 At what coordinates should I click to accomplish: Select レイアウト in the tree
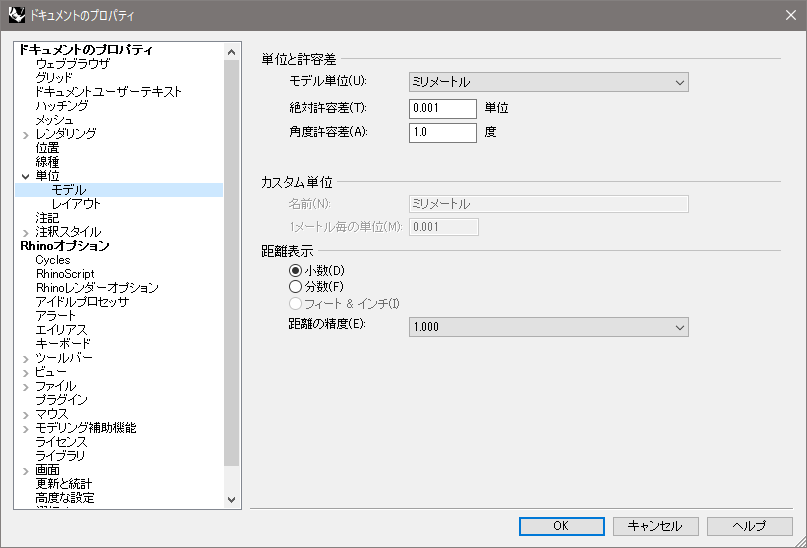[76, 204]
